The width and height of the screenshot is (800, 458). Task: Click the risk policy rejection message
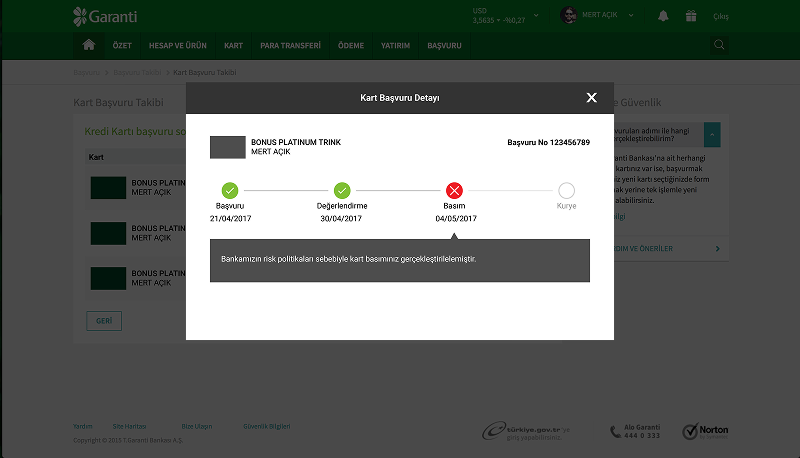pyautogui.click(x=348, y=259)
